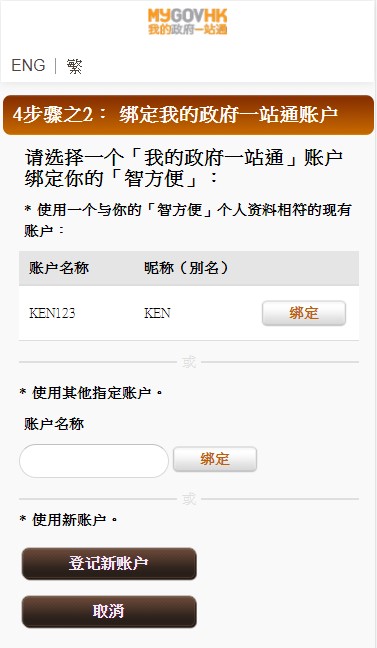
Task: Click the 使用其他指定账户 option text
Action: (91, 393)
